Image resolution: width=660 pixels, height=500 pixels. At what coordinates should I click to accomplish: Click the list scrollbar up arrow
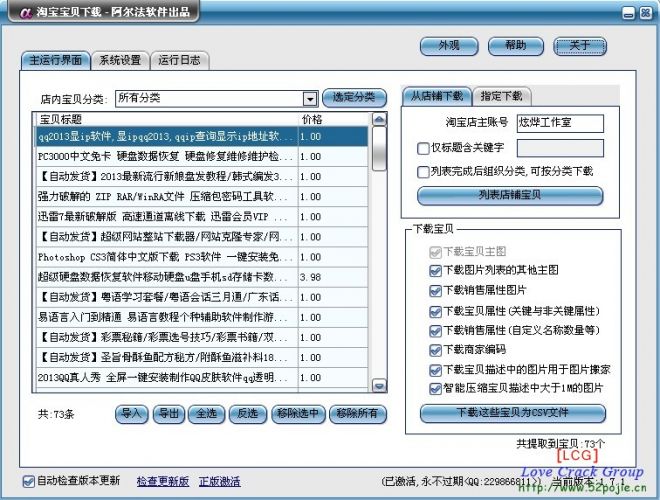(x=379, y=119)
